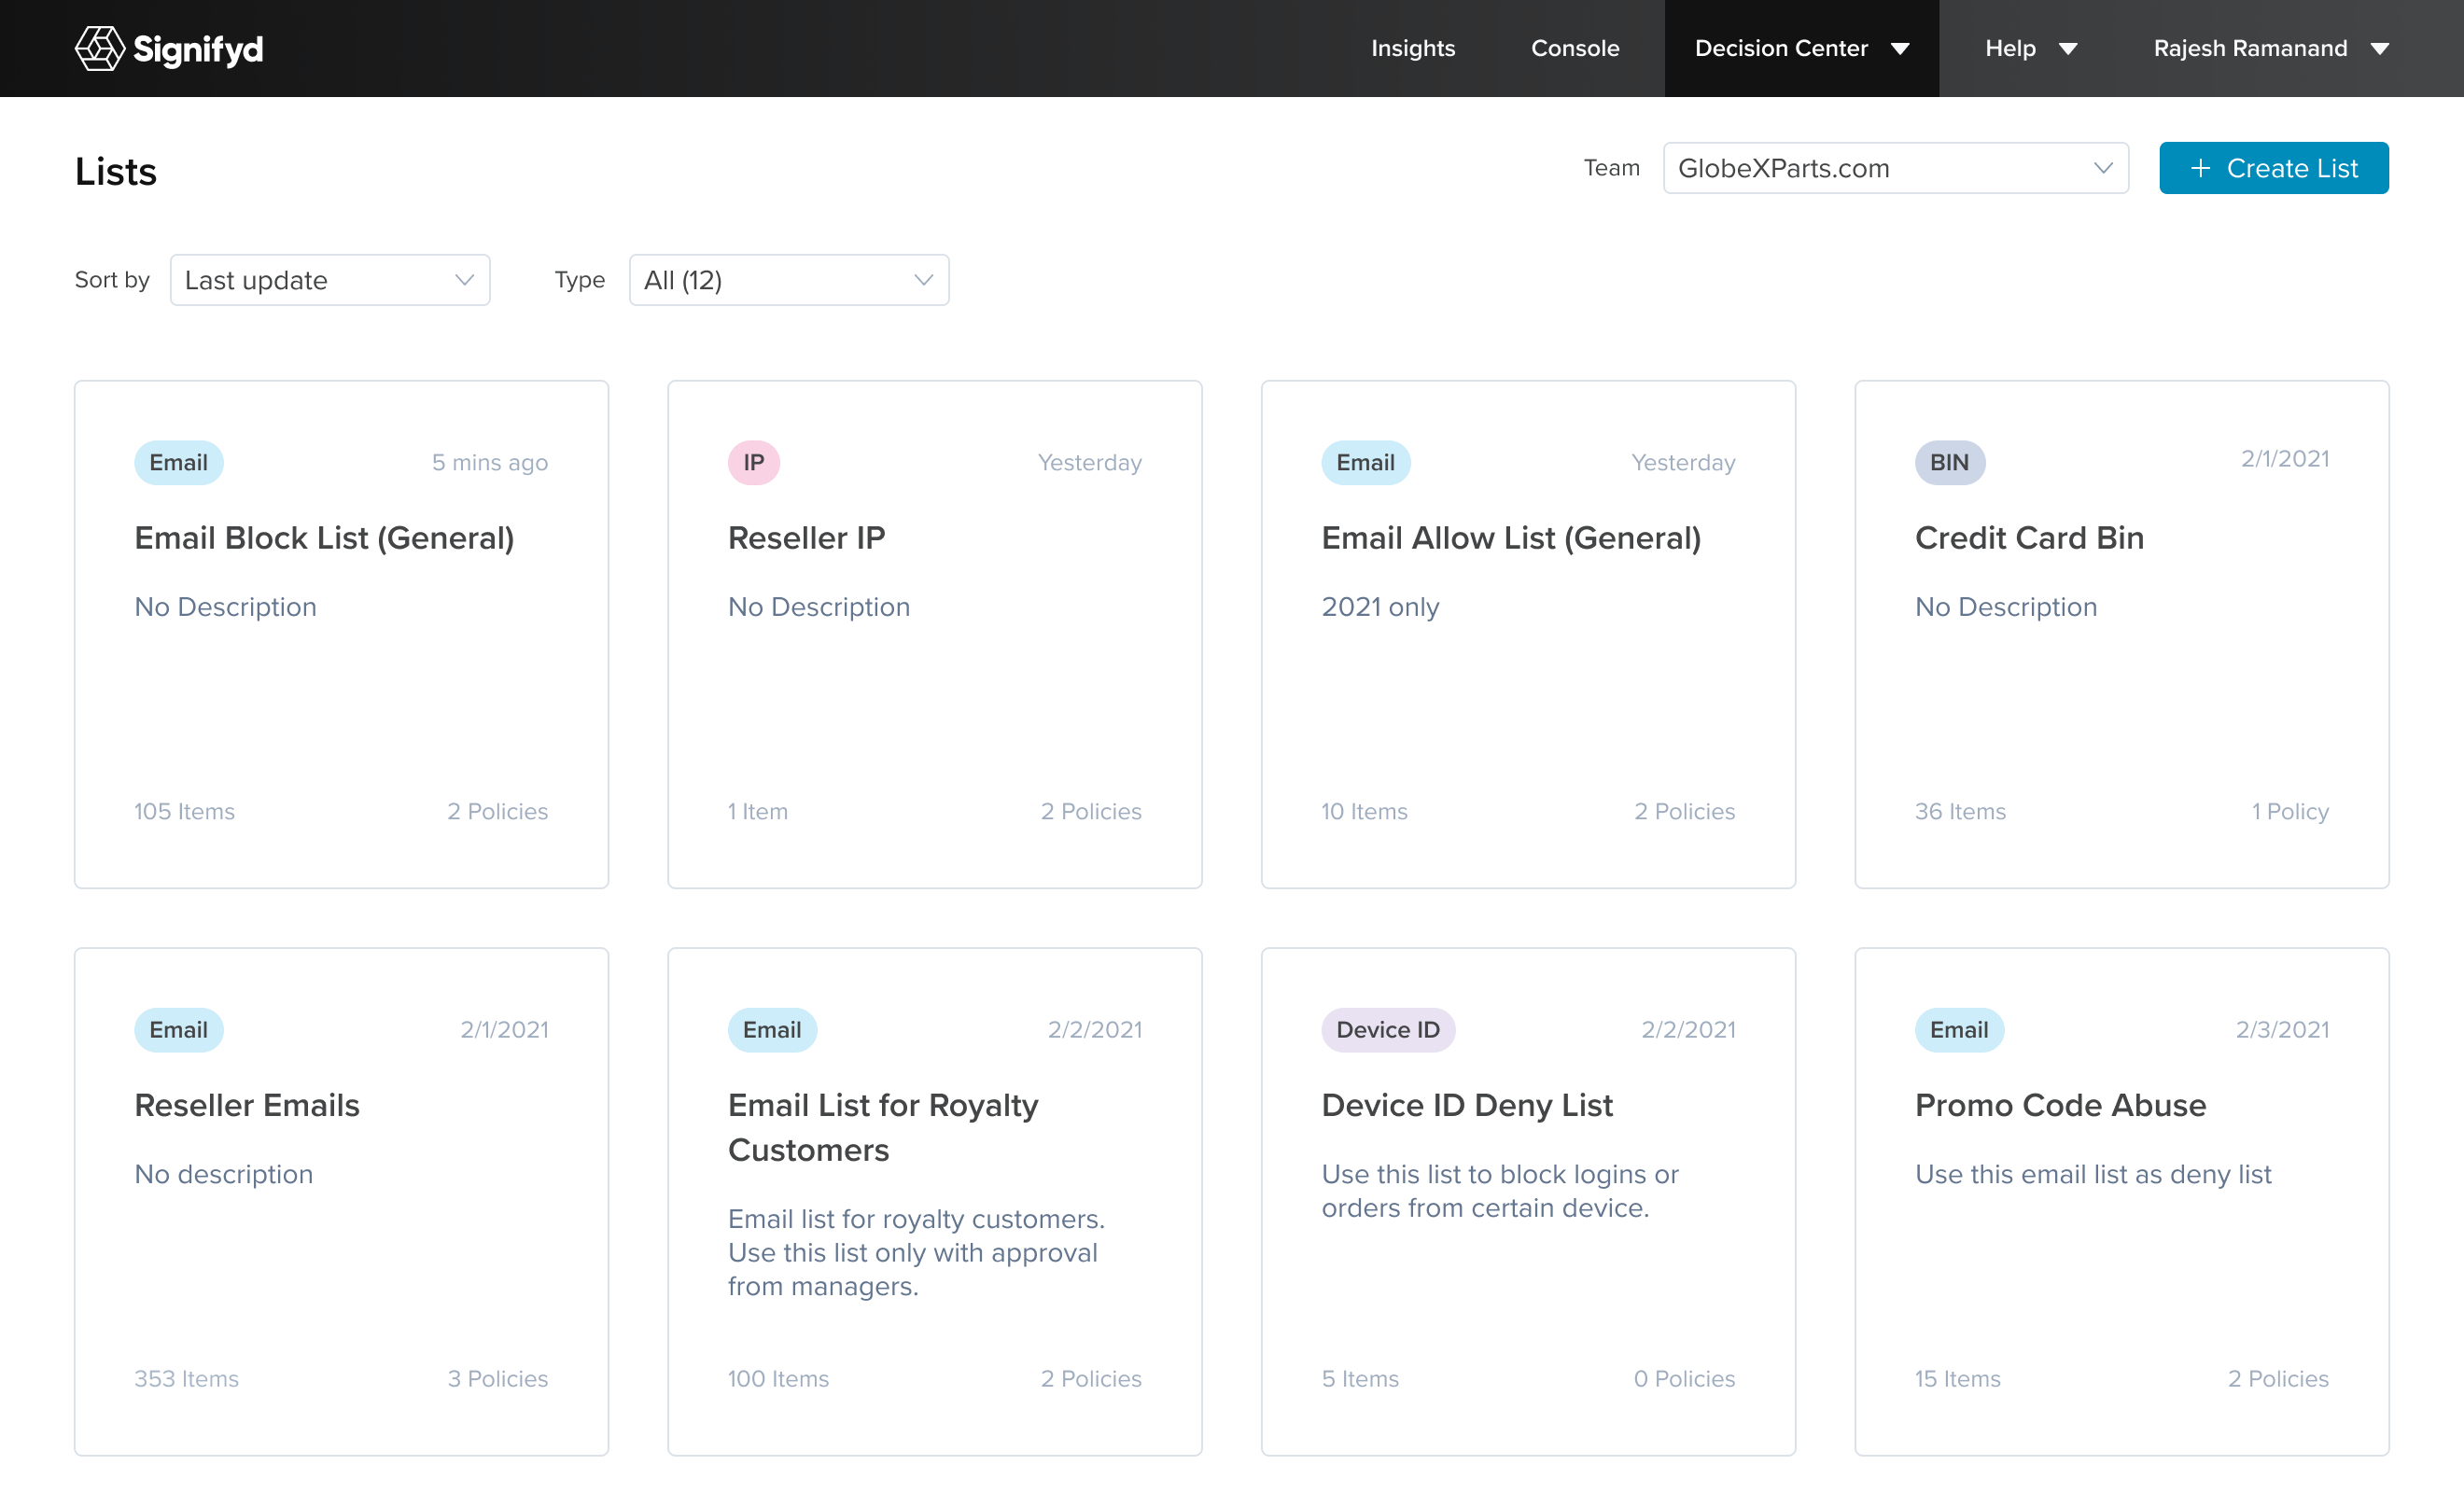
Task: Click the Device ID badge tag
Action: tap(1387, 1029)
